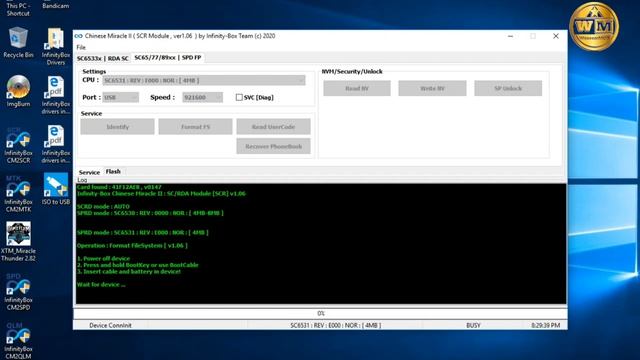The width and height of the screenshot is (640, 360).
Task: Launch XTM_Miracle Thunder 2.82 icon
Action: pos(18,241)
